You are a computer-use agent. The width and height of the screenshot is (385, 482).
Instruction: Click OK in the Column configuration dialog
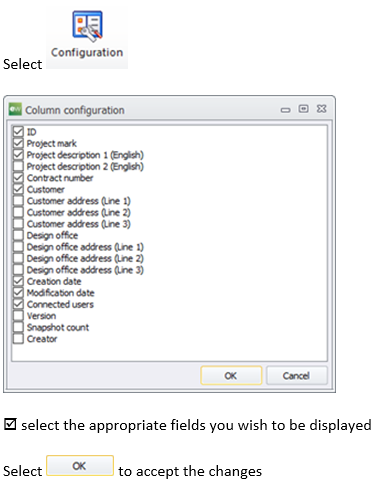[231, 375]
